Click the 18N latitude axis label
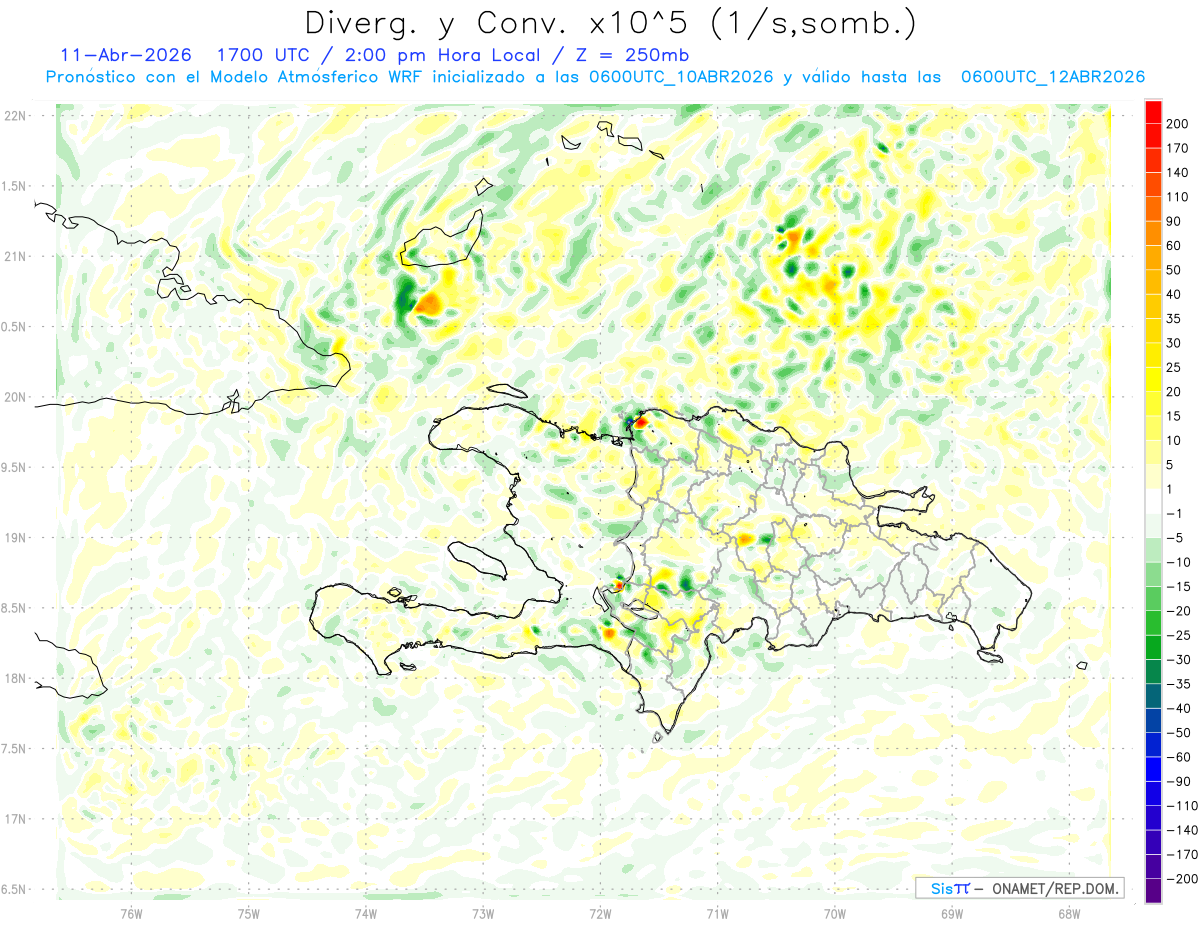The image size is (1200, 927). (14, 678)
